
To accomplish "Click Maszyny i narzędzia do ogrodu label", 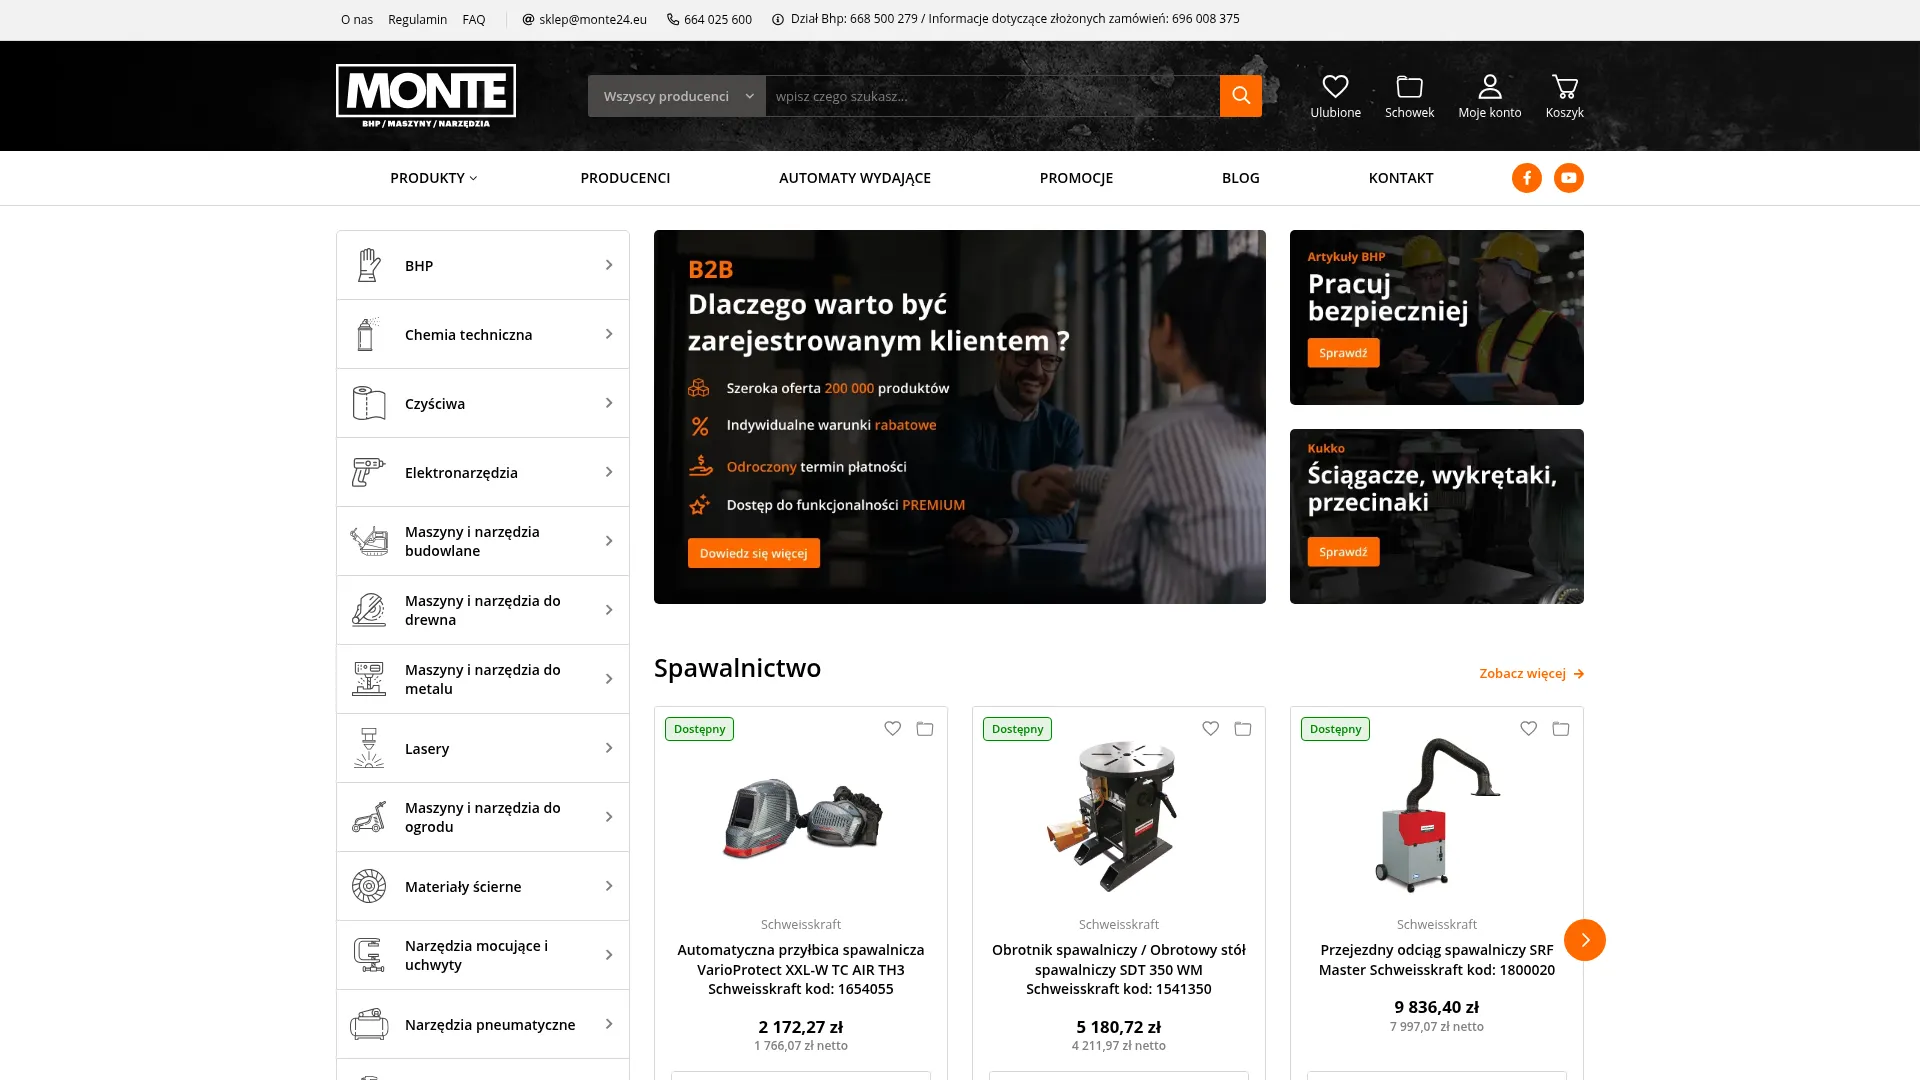I will point(483,817).
